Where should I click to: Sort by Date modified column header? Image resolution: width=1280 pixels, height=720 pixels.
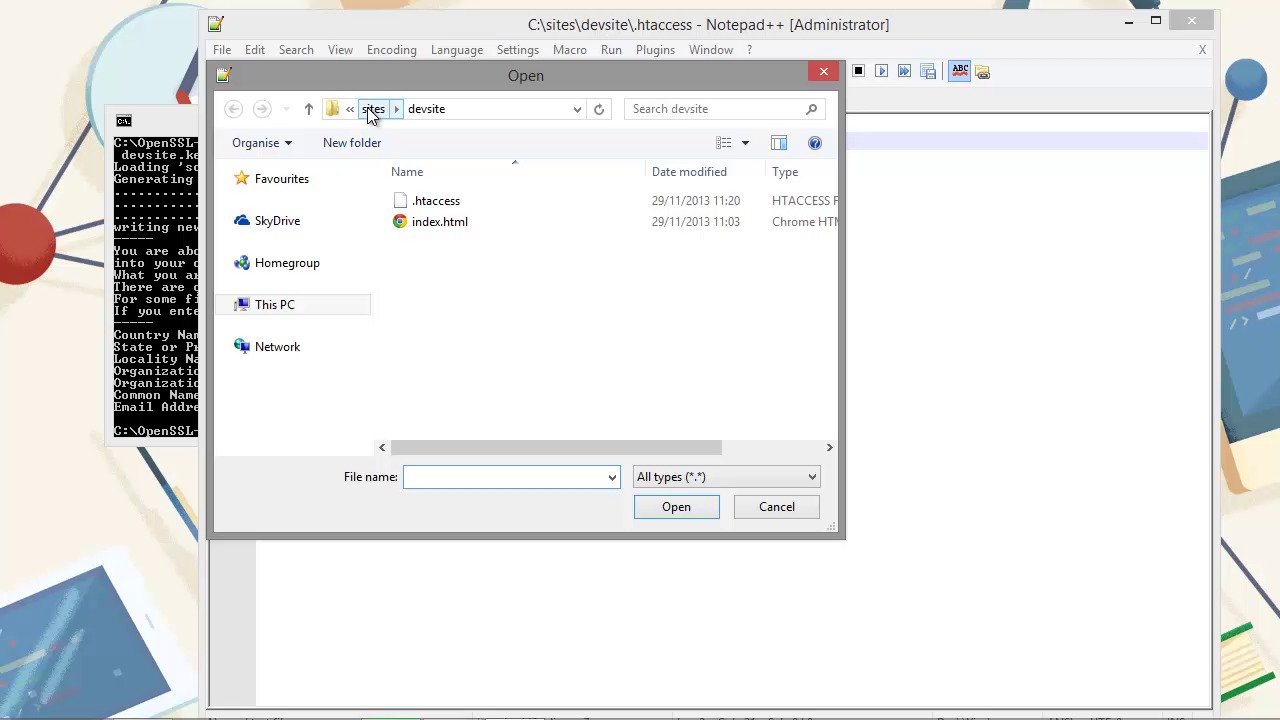(x=689, y=172)
